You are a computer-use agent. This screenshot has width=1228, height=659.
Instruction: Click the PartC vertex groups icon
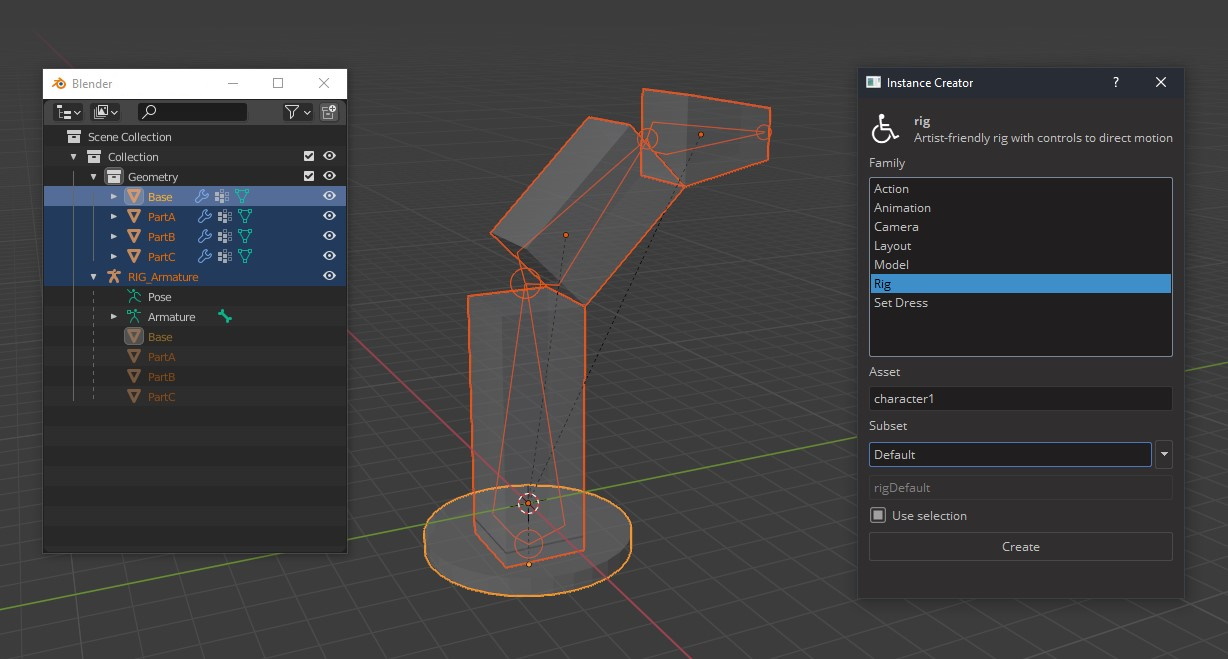224,257
